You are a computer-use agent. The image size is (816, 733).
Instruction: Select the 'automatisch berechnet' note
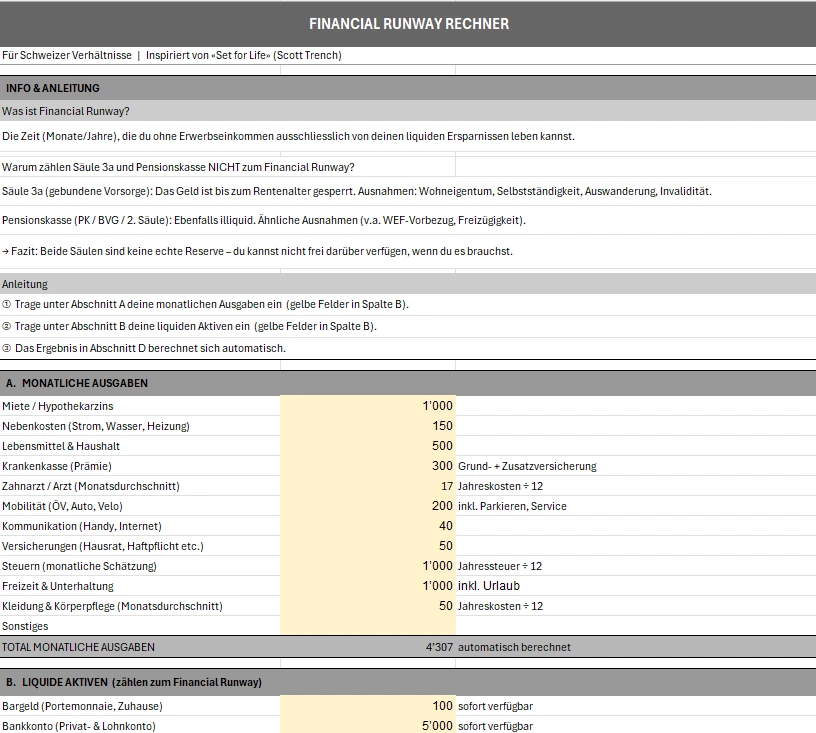coord(514,647)
